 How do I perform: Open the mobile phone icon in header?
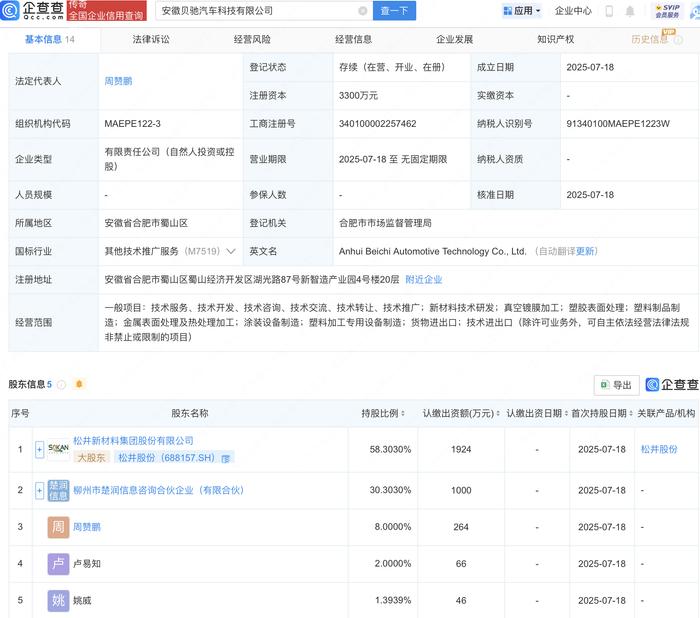point(609,11)
